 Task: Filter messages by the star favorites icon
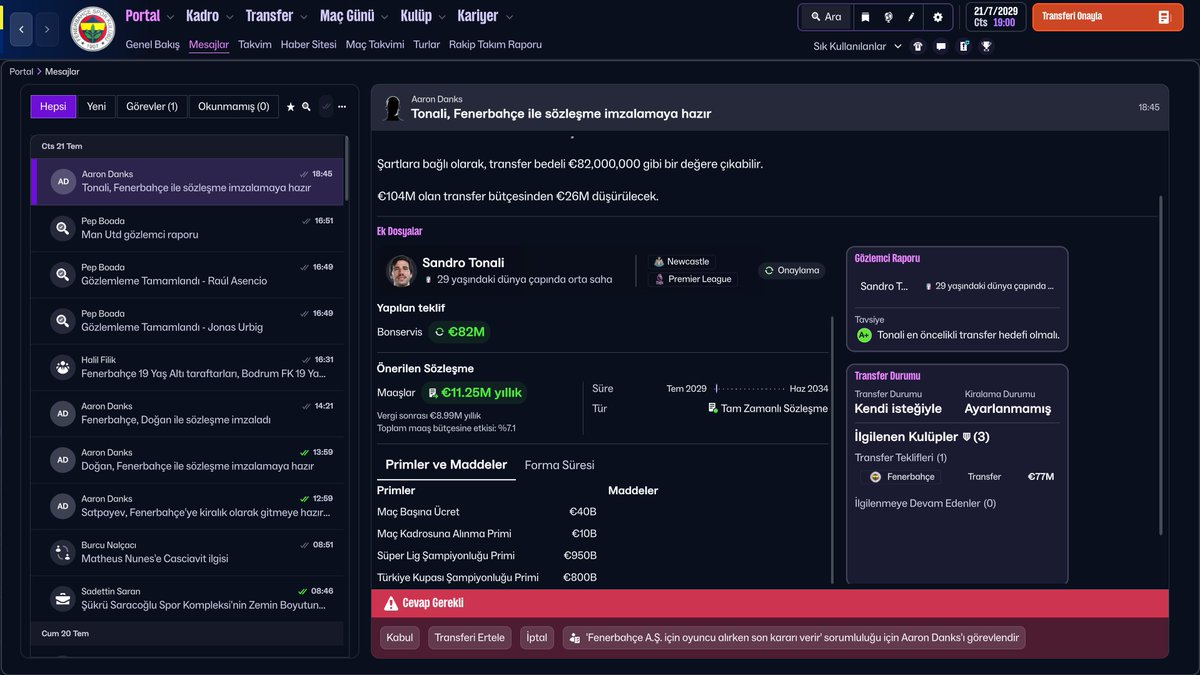pyautogui.click(x=291, y=107)
